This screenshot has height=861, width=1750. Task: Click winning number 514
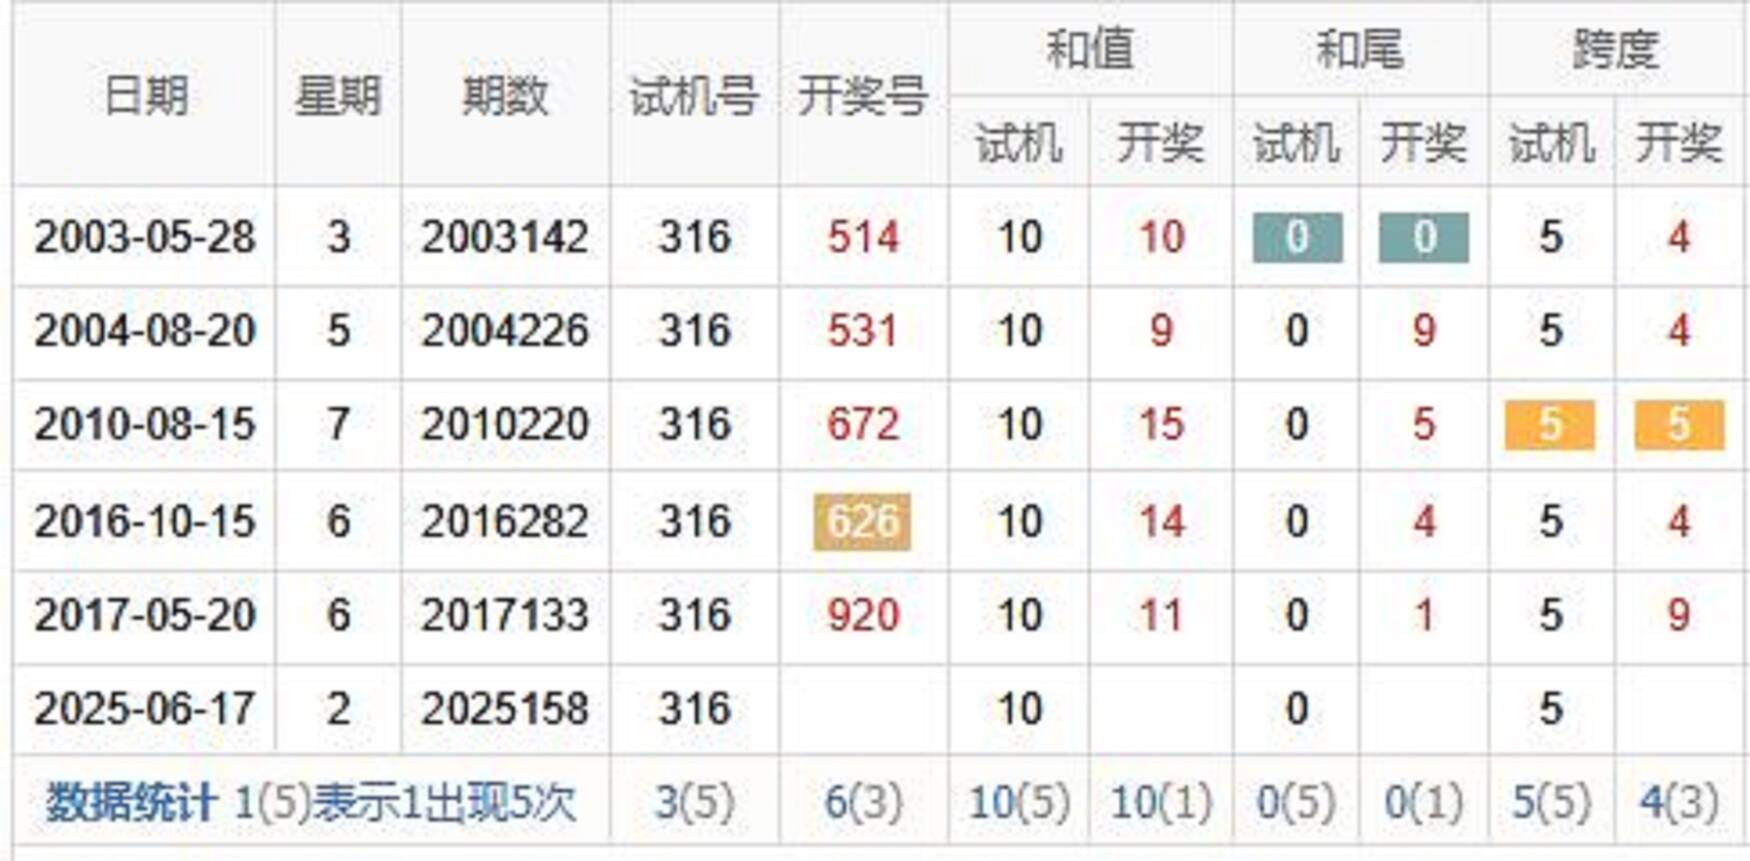(x=863, y=237)
